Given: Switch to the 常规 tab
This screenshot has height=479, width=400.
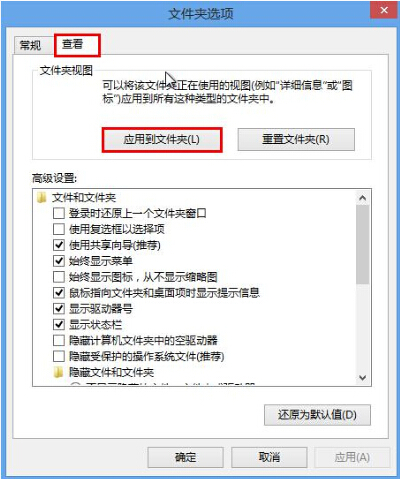Looking at the screenshot, I should click(x=30, y=45).
